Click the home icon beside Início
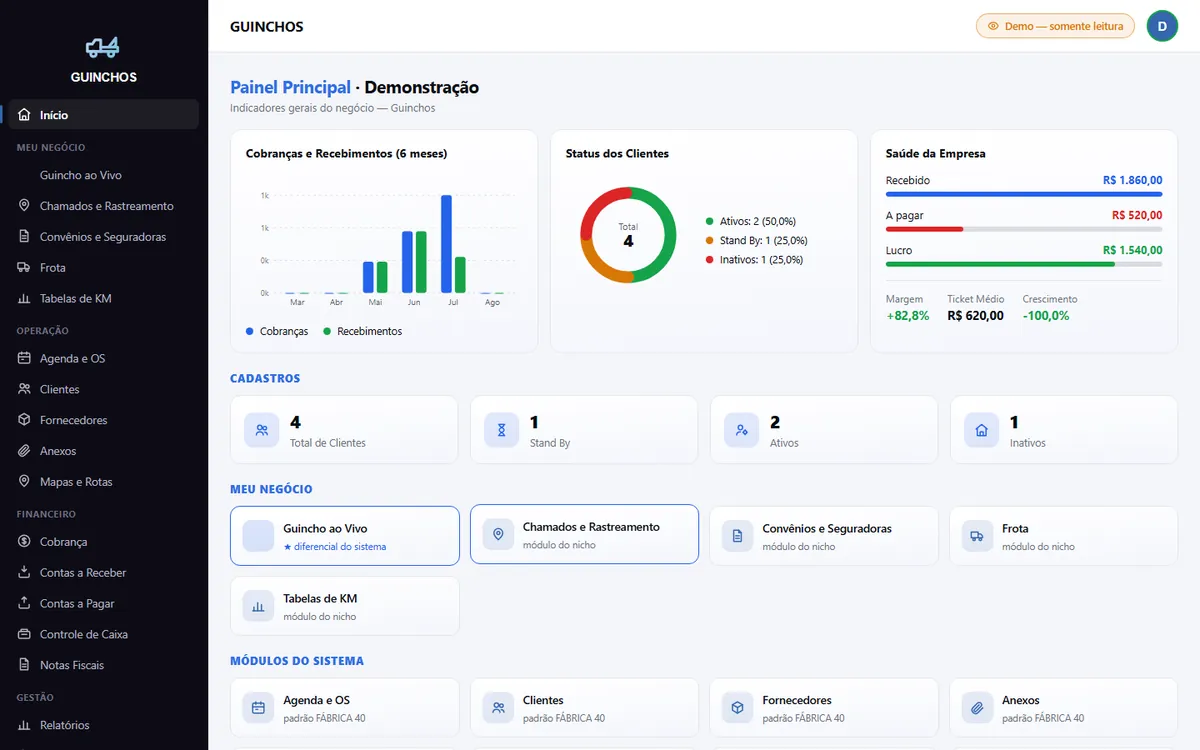 tap(24, 115)
